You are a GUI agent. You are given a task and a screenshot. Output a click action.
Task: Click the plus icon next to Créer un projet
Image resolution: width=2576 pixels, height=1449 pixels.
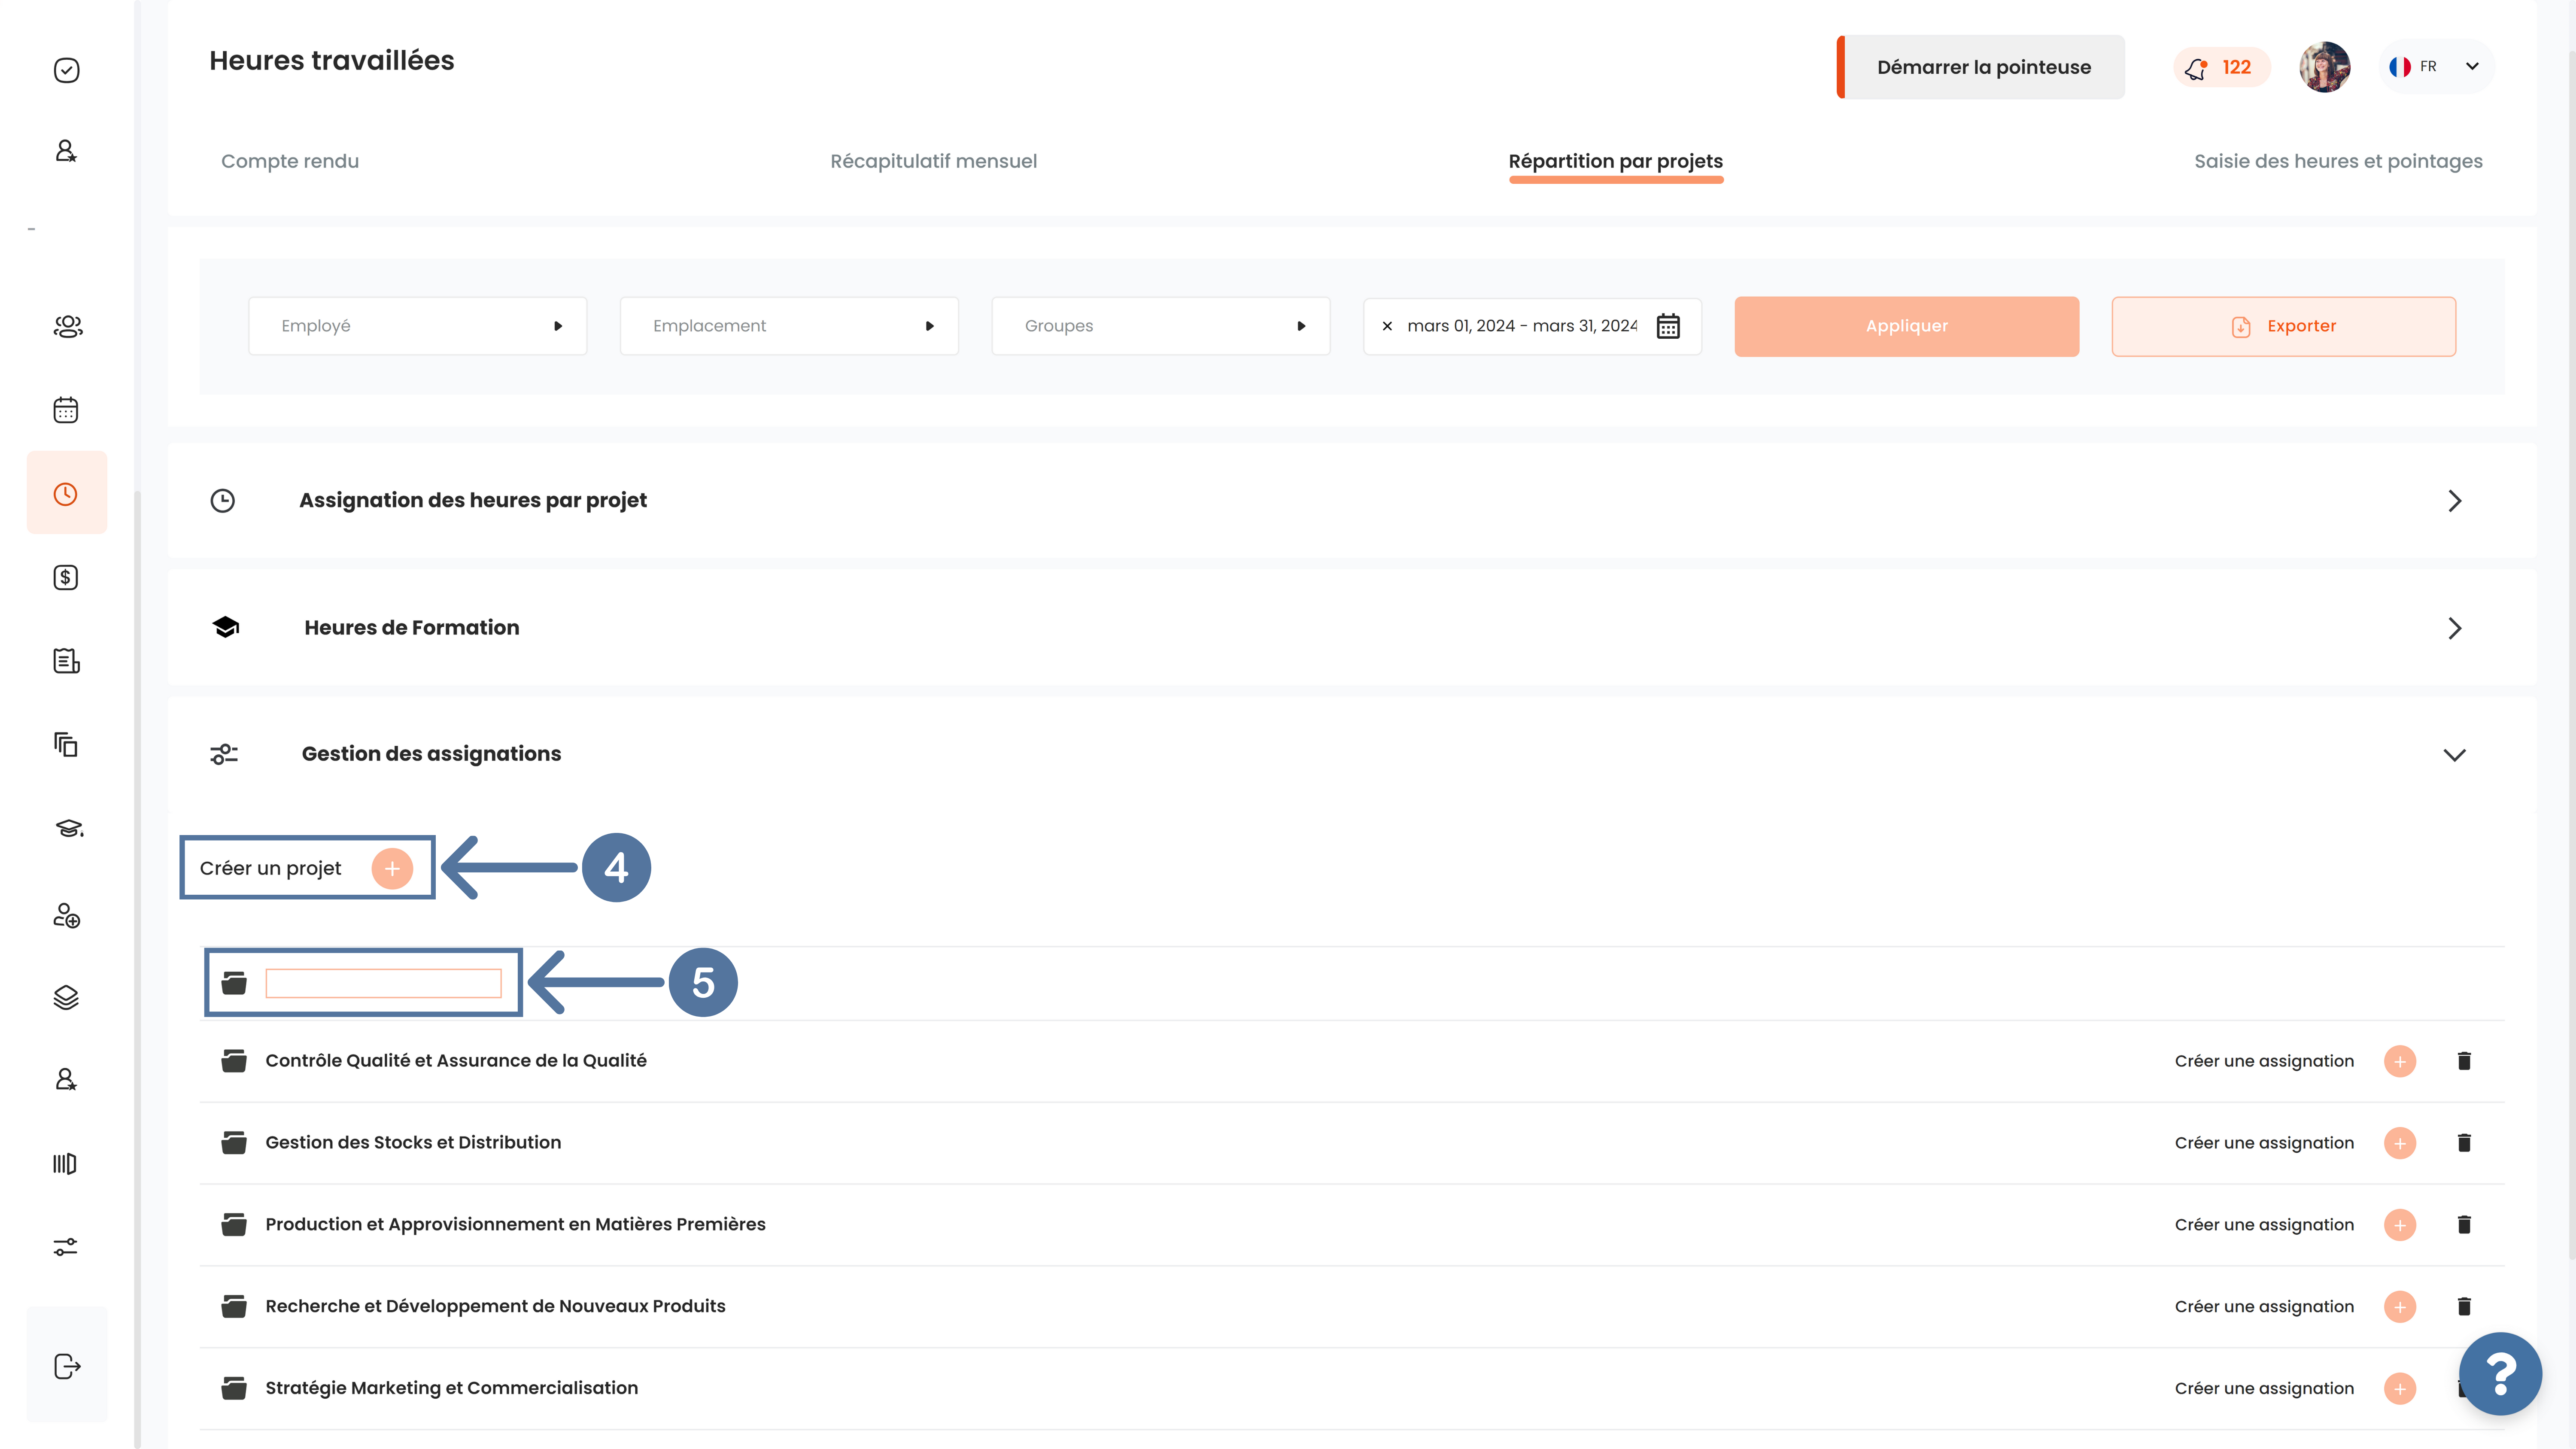392,868
